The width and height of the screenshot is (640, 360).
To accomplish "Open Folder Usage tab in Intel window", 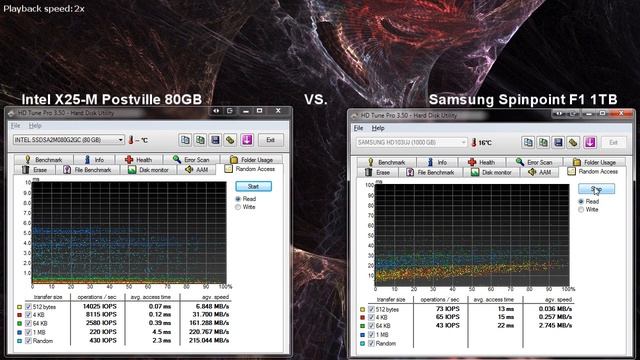I will point(251,160).
